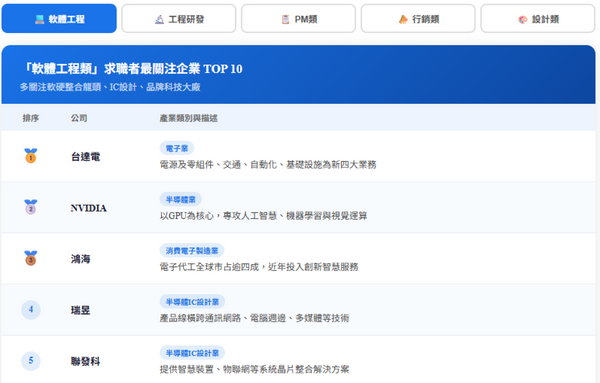Open the PM類 tab
Viewport: 600px width, 383px height.
pos(298,19)
